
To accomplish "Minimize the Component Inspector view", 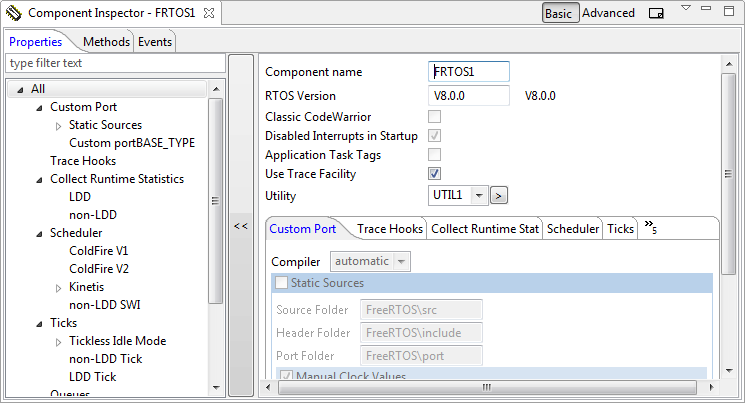I will click(709, 9).
